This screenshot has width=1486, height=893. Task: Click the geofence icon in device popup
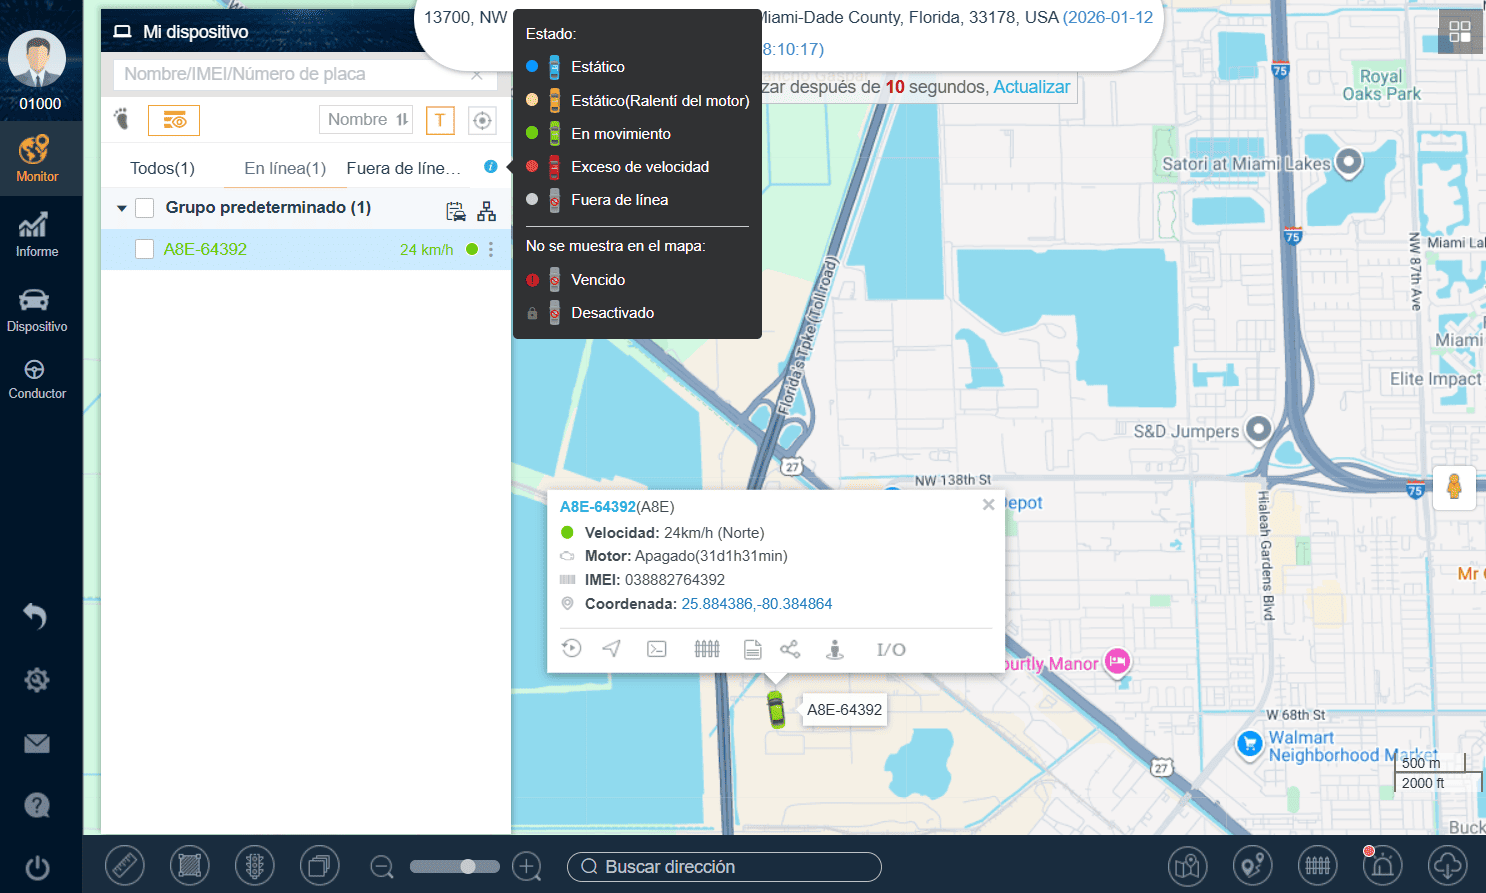[707, 649]
